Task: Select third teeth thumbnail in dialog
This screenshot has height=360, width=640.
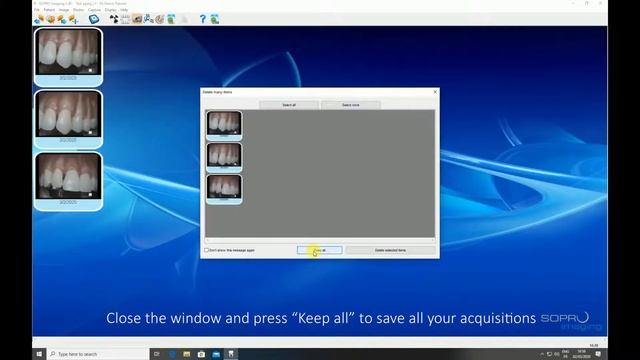Action: [x=224, y=189]
